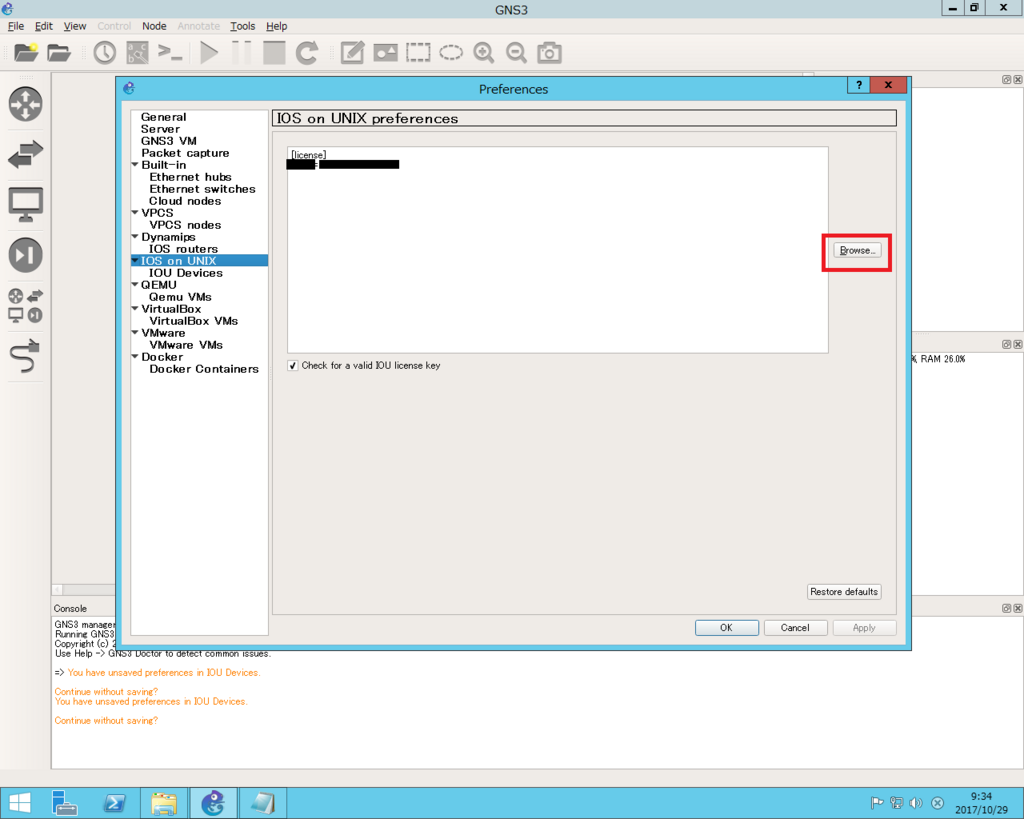Click the Cancel button
This screenshot has height=819, width=1024.
(x=795, y=628)
